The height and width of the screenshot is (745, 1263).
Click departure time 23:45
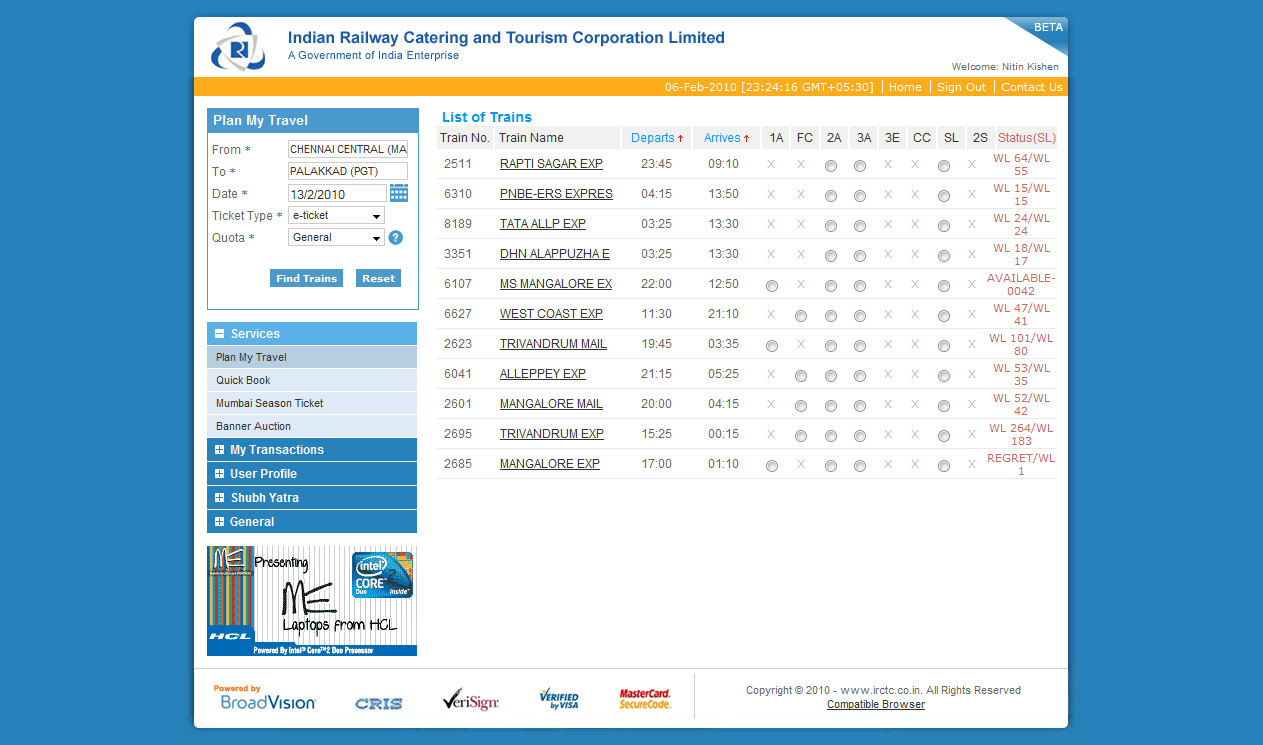click(x=656, y=164)
